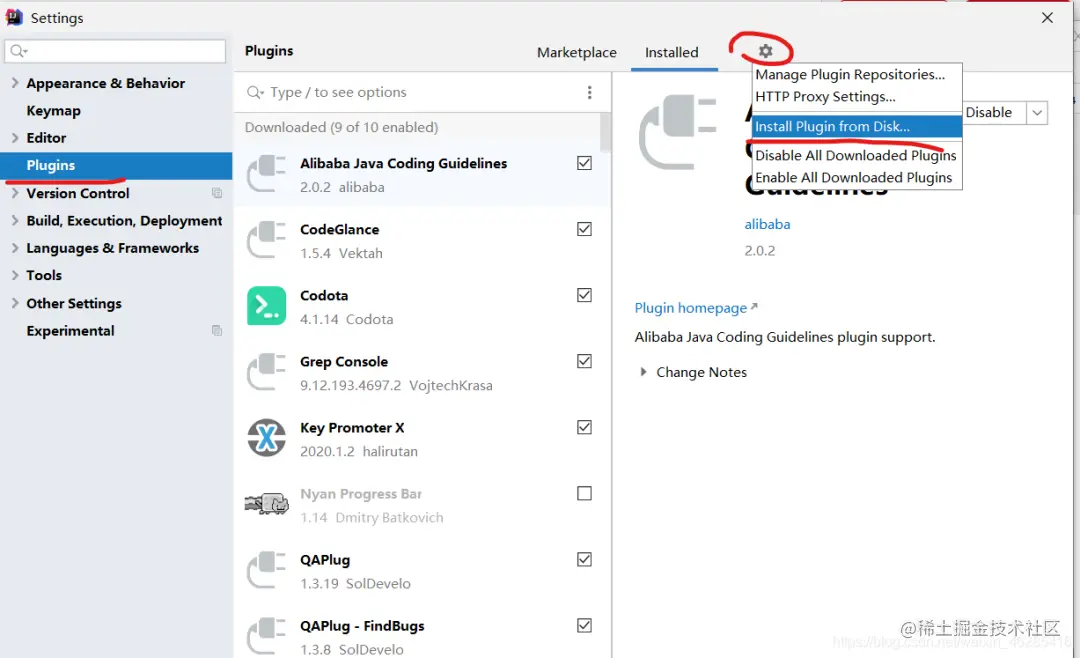Click the CodeGlance plugin icon
This screenshot has width=1080, height=658.
tap(267, 240)
